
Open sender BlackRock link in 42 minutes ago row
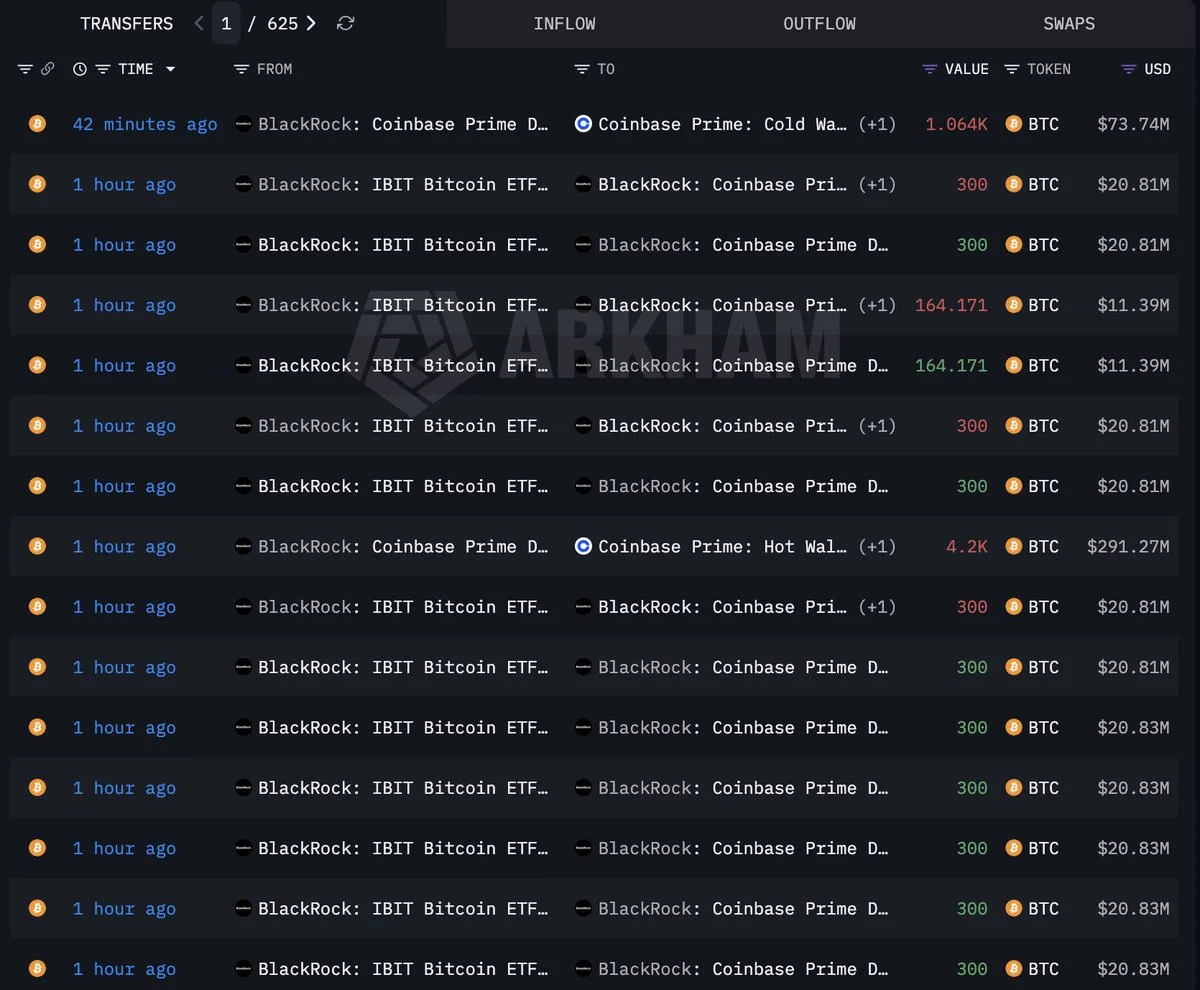click(403, 124)
